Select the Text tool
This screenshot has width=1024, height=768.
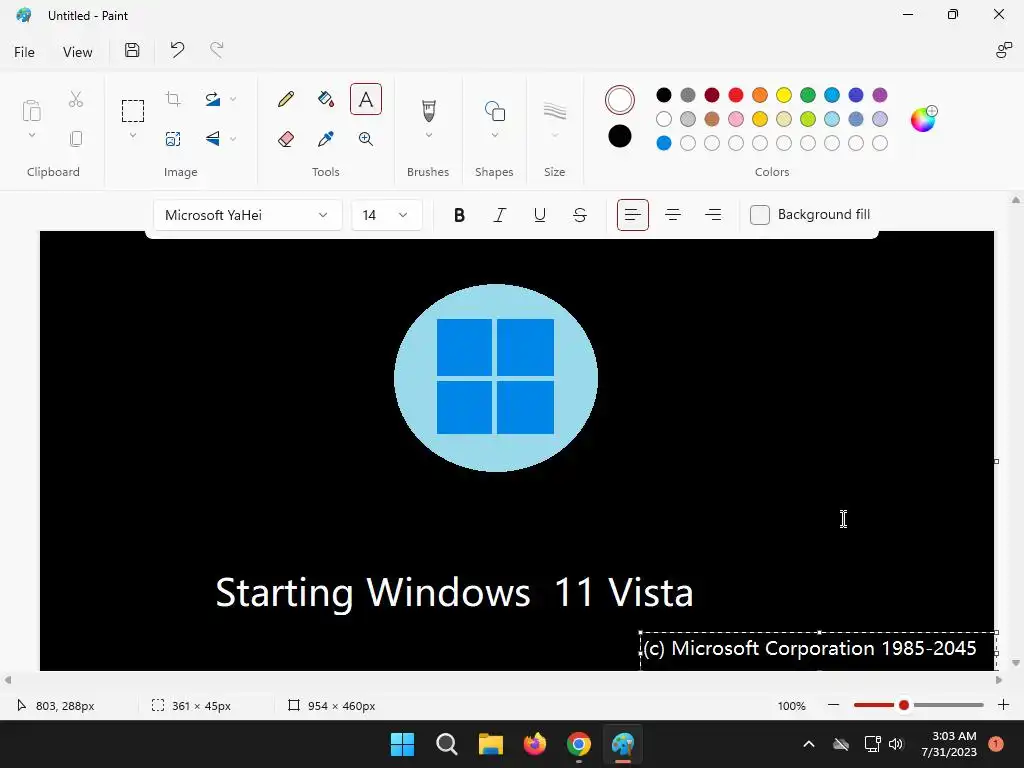click(x=366, y=99)
